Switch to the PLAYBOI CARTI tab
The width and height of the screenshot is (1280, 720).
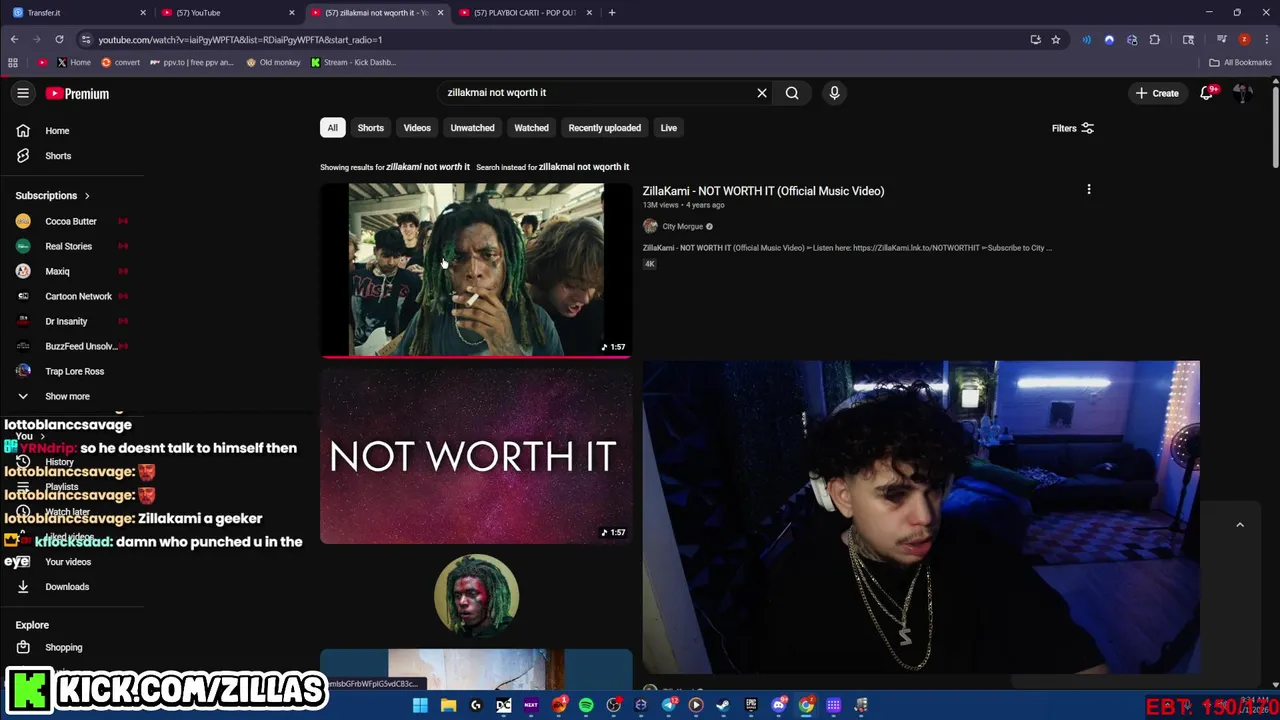(x=525, y=13)
